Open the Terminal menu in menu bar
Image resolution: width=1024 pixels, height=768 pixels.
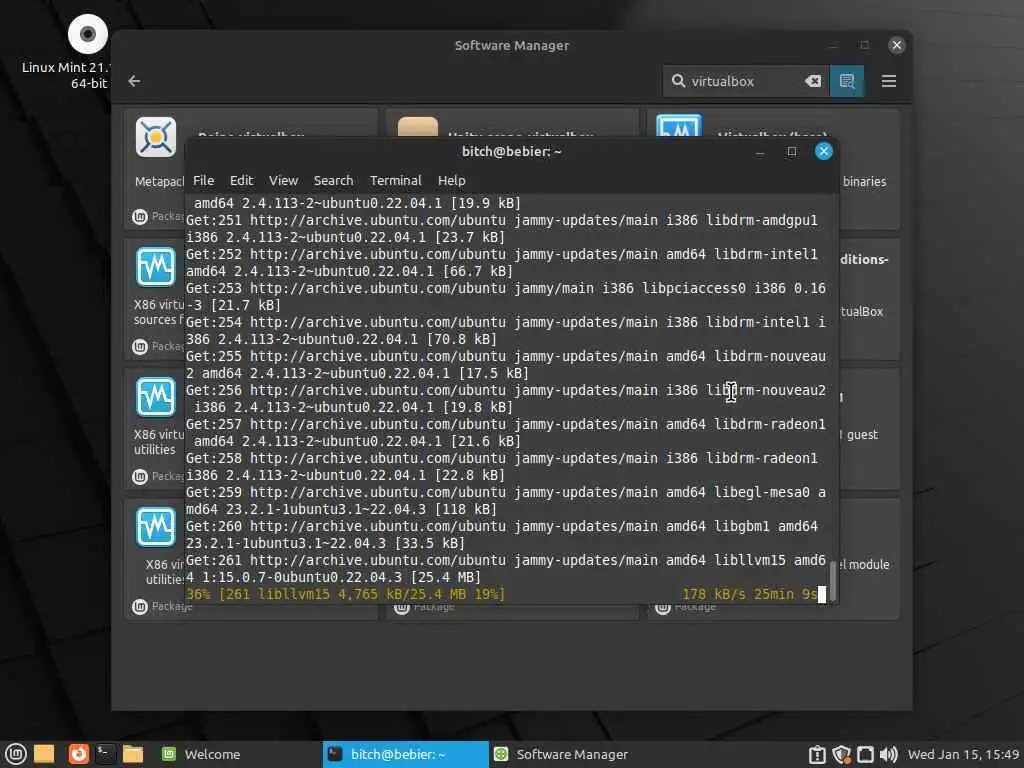[395, 180]
